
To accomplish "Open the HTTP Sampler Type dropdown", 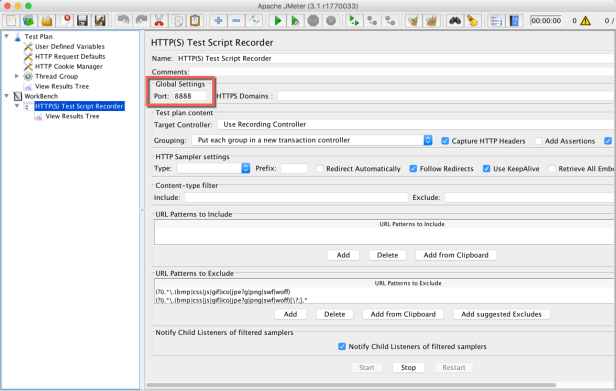I will pos(213,168).
